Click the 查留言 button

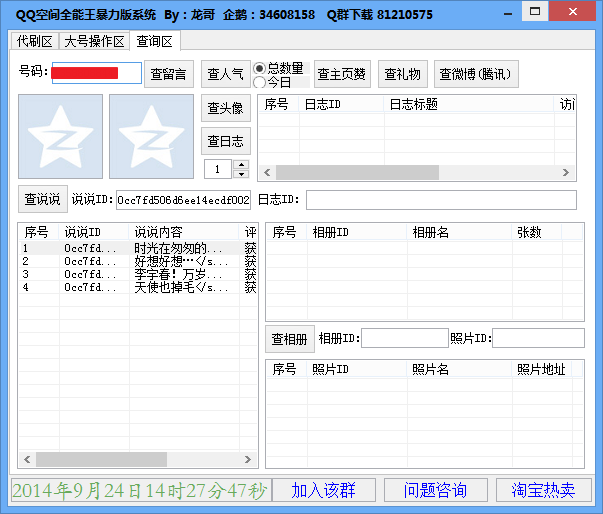tap(168, 74)
